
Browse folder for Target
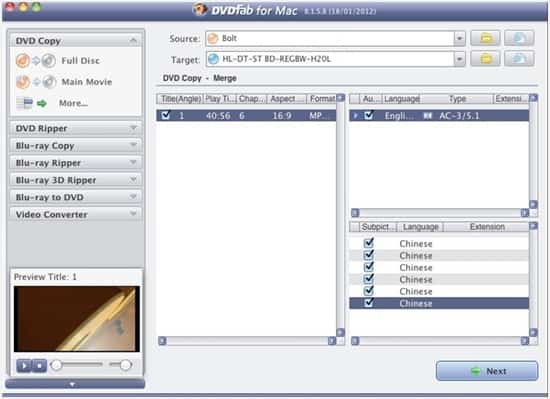tap(485, 59)
